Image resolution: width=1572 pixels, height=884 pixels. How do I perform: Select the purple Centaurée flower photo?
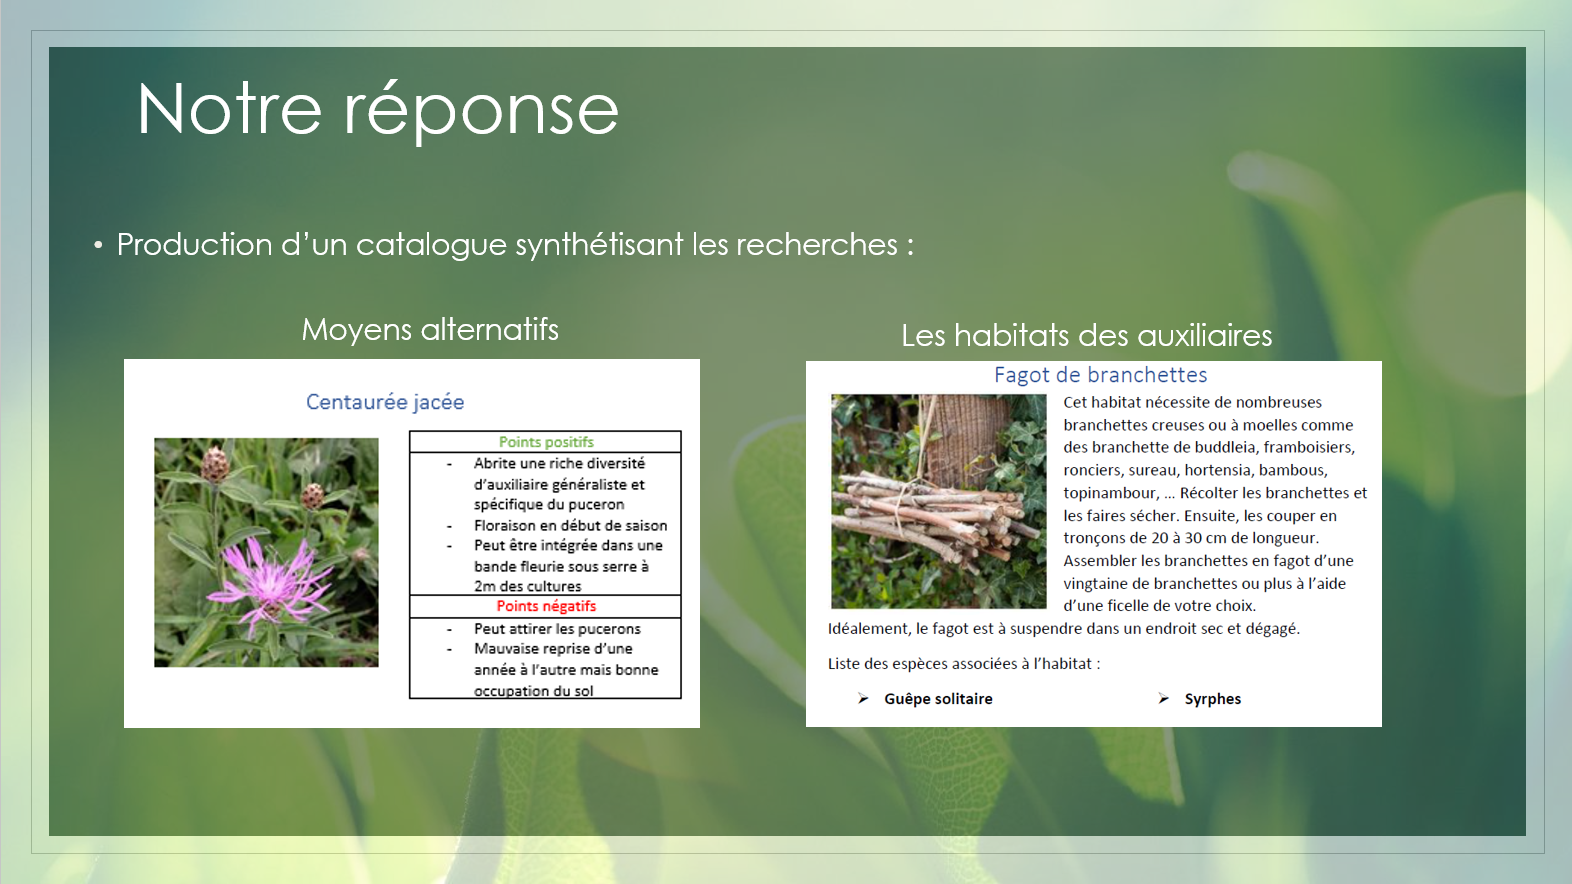tap(266, 552)
